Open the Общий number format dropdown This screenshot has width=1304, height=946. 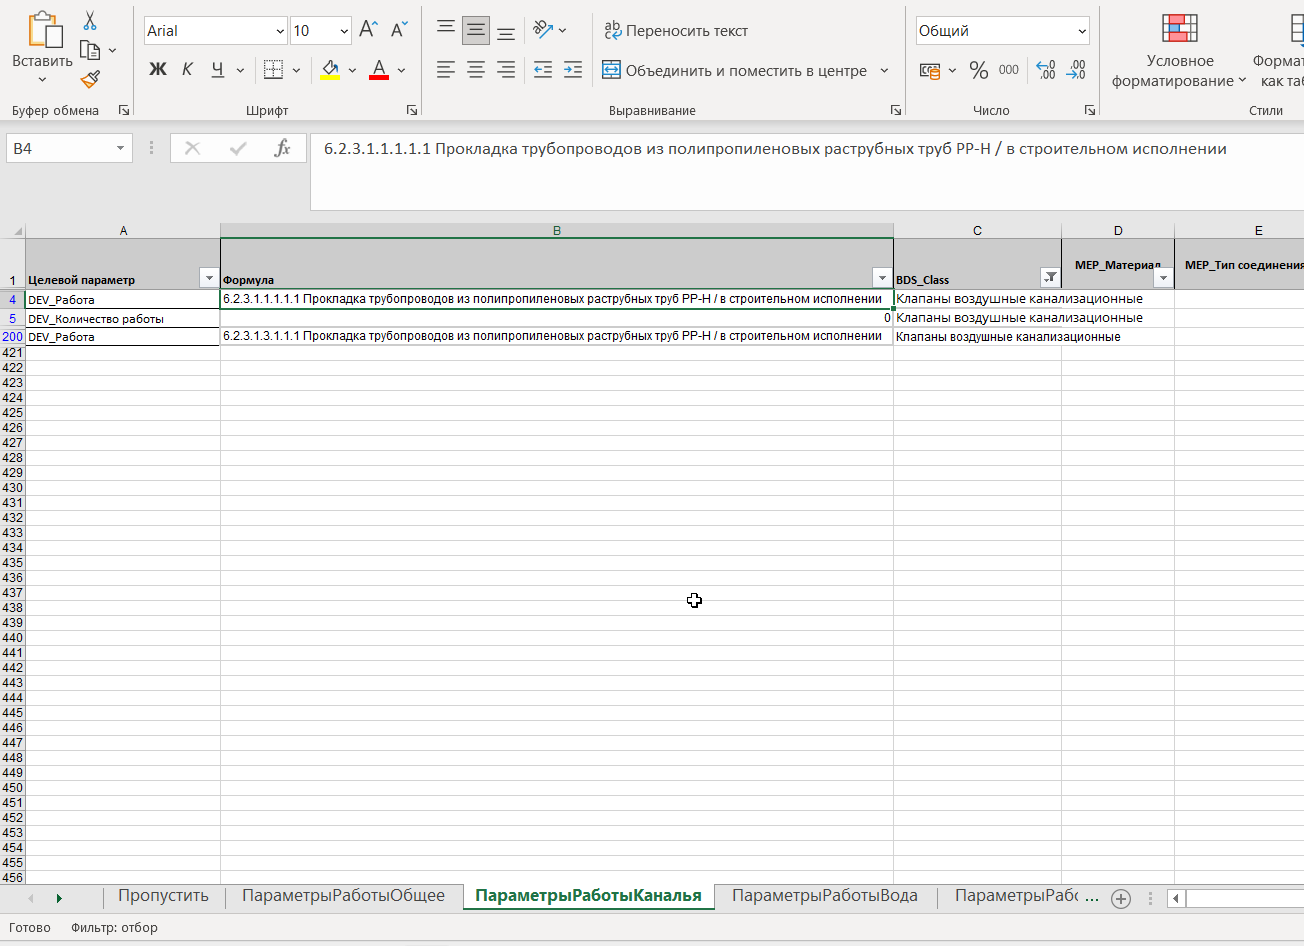tap(1082, 31)
